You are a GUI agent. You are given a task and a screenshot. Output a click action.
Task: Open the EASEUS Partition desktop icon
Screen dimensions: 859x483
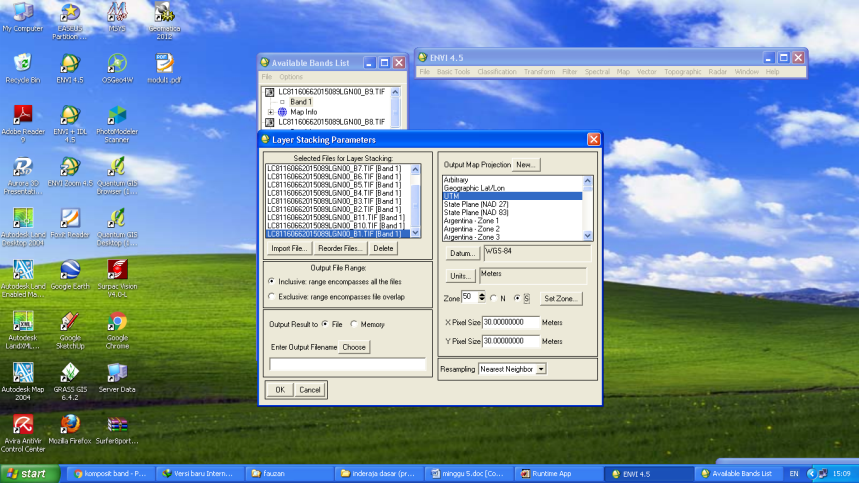[70, 21]
